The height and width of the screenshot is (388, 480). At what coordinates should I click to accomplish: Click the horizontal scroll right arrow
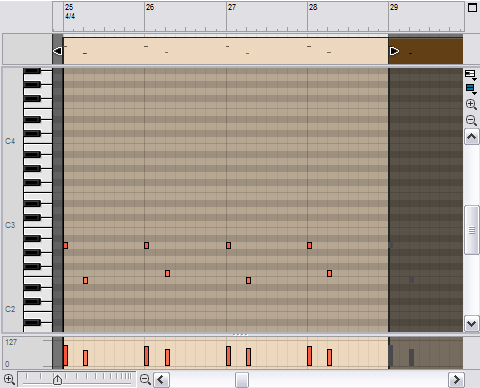click(456, 380)
